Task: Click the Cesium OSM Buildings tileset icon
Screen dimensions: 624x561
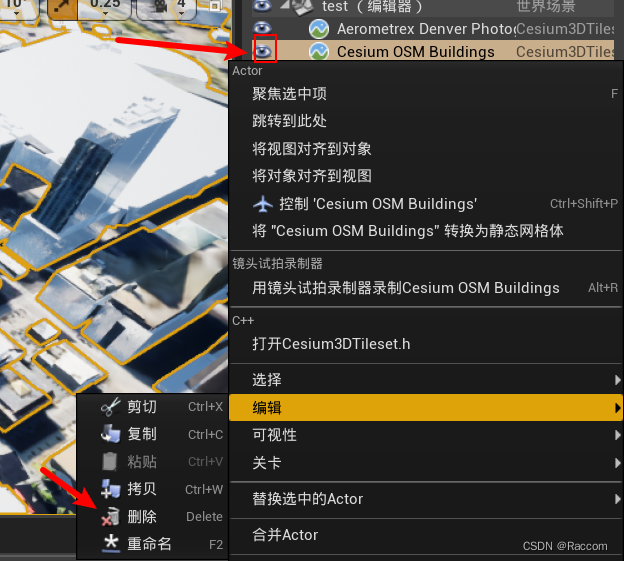Action: coord(319,51)
